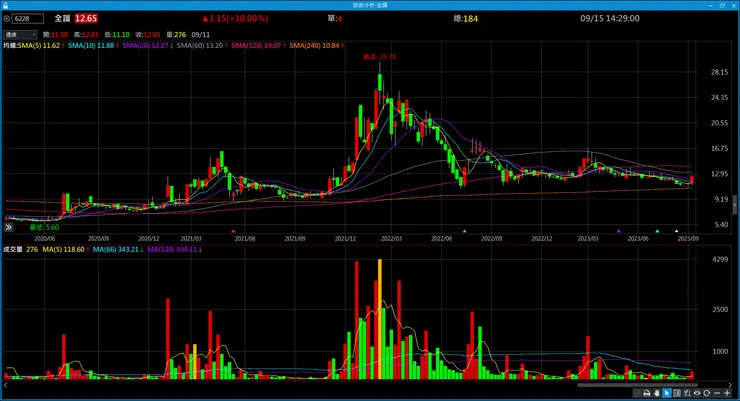Click the MA(5) 118.60 volume label

point(66,250)
